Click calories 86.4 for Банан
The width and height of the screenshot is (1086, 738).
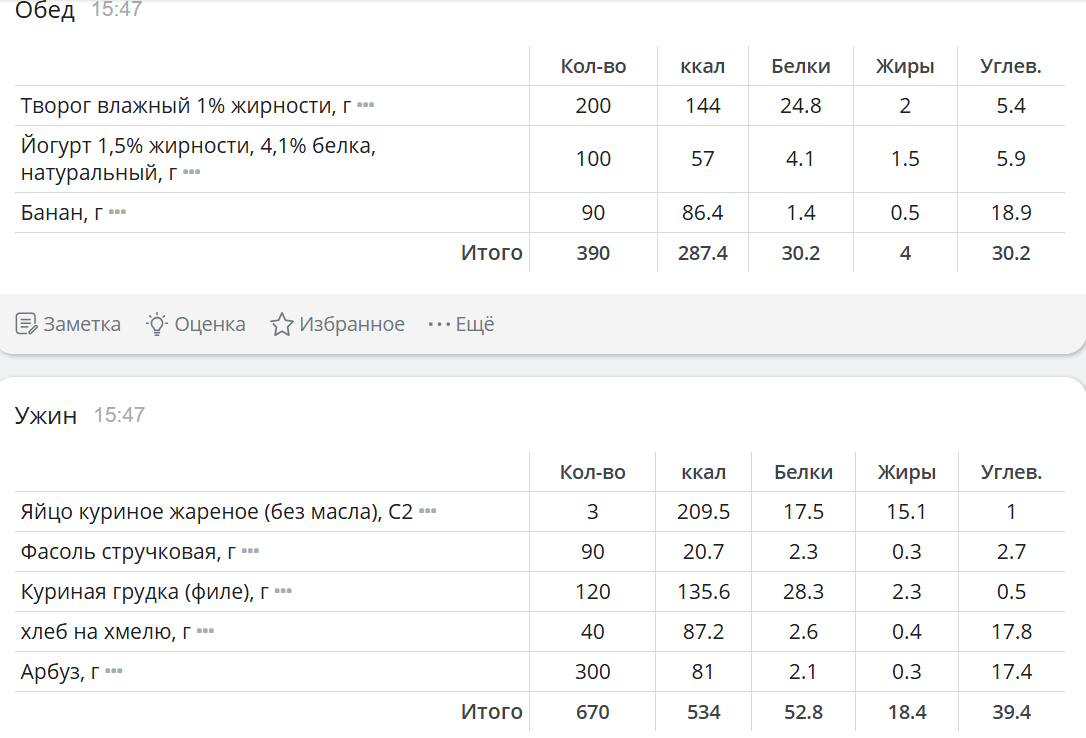703,212
